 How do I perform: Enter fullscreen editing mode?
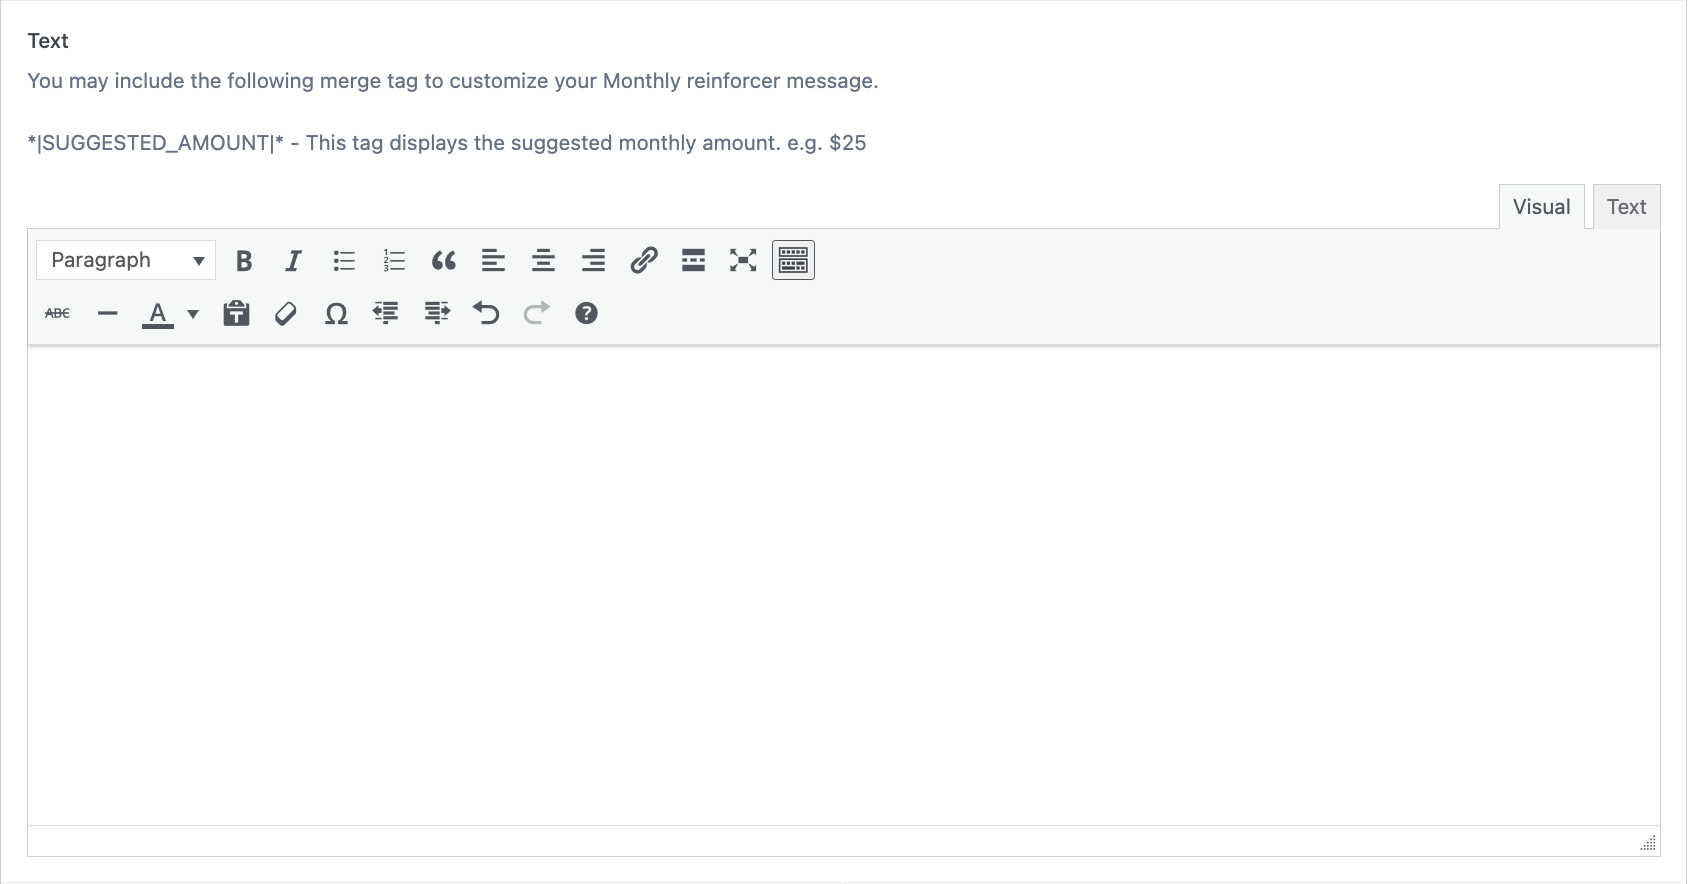coord(743,261)
